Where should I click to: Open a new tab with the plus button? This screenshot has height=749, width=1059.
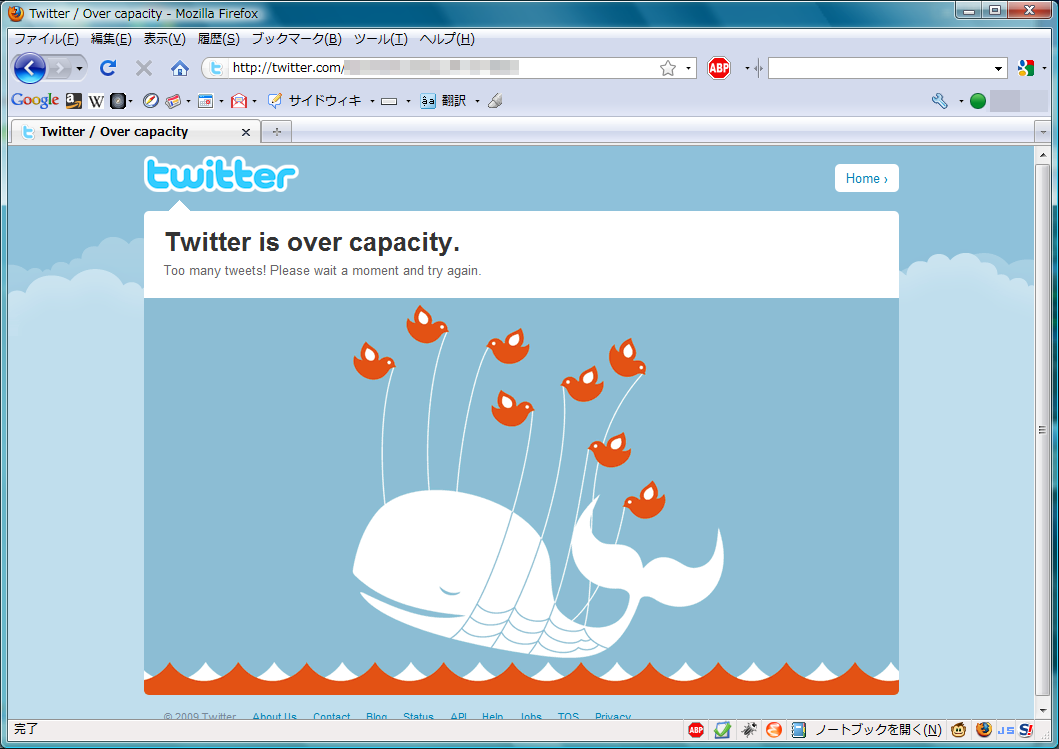pos(277,132)
